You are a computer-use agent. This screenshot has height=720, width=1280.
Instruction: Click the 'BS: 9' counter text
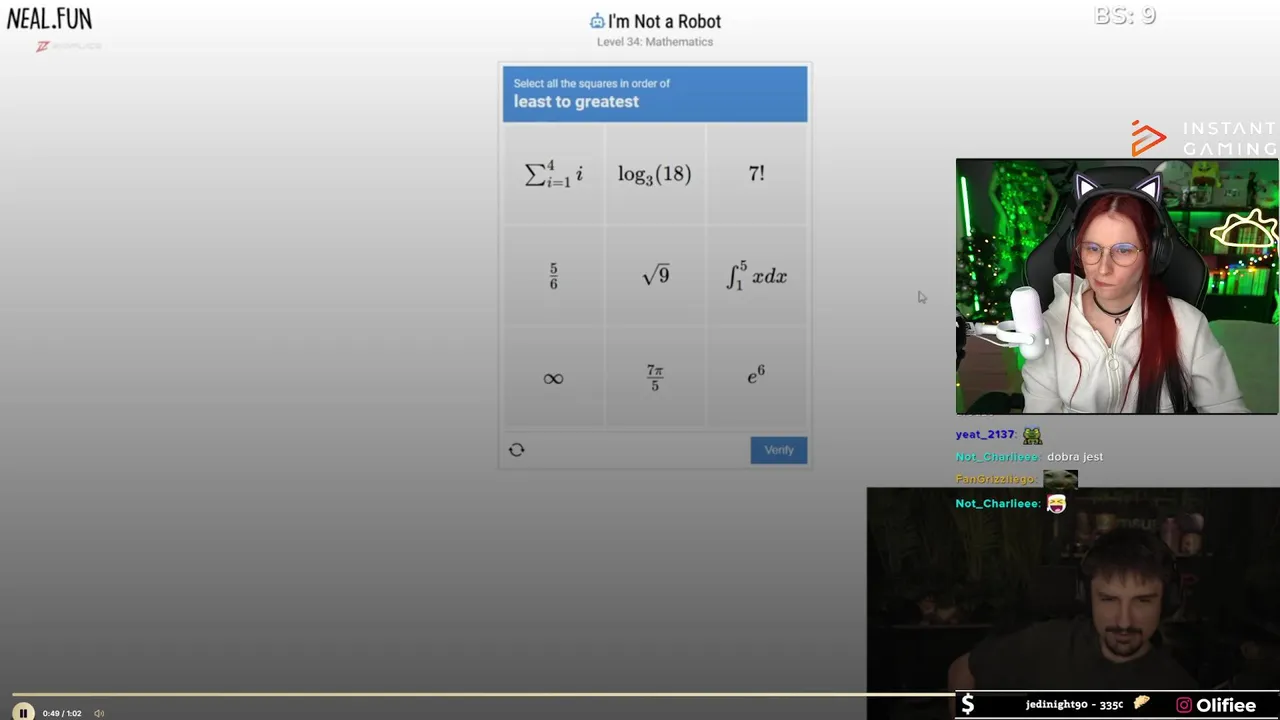click(1125, 15)
